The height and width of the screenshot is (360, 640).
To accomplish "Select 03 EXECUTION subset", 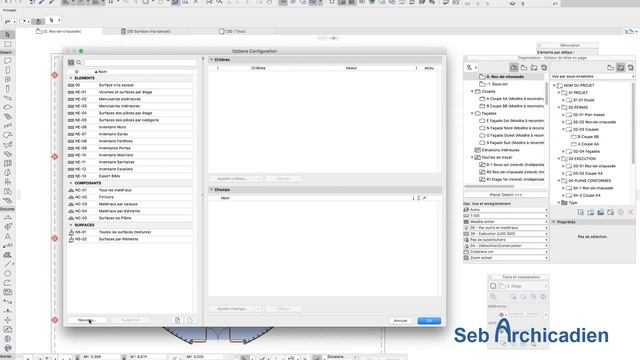I will (x=579, y=159).
